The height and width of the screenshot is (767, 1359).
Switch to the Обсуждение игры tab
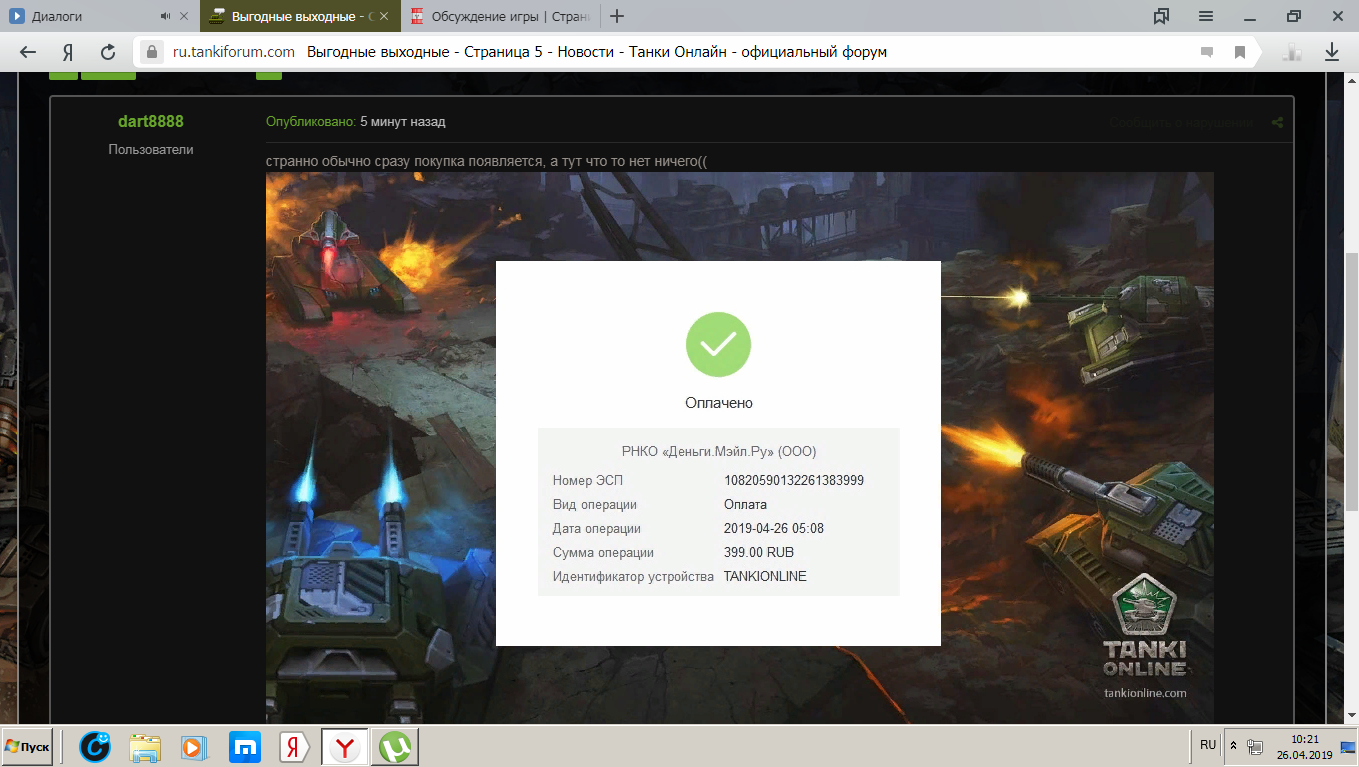click(500, 17)
